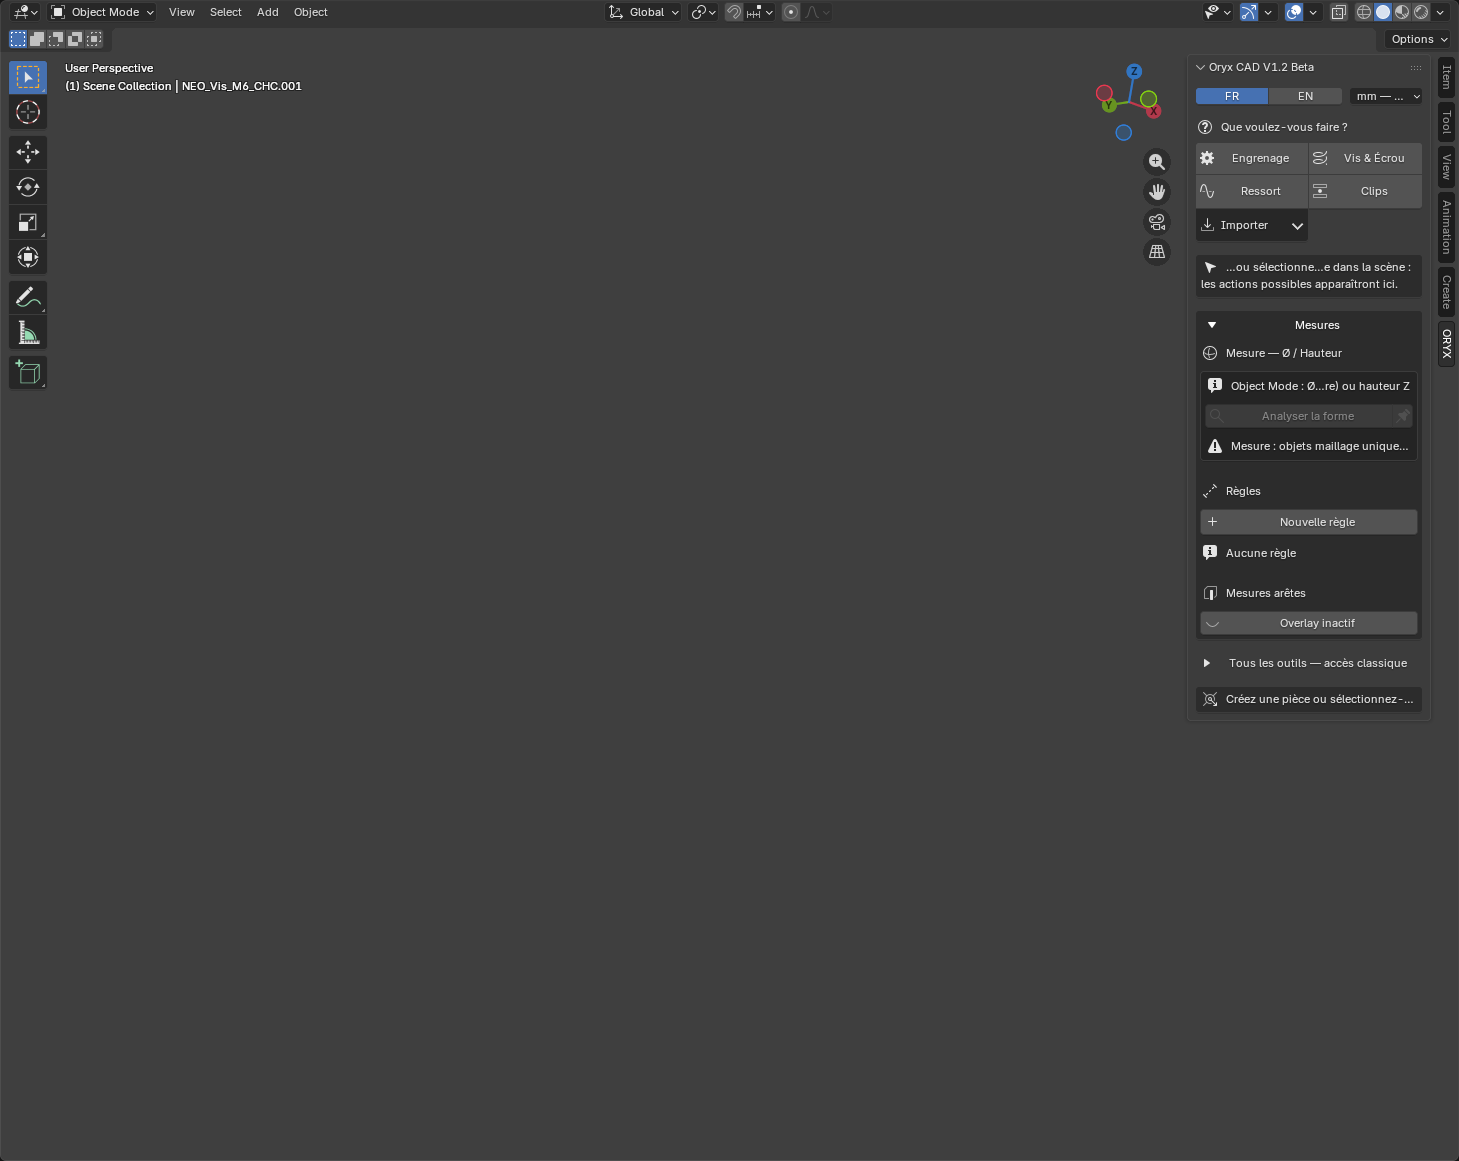Open the Object menu
1459x1161 pixels.
pos(311,12)
